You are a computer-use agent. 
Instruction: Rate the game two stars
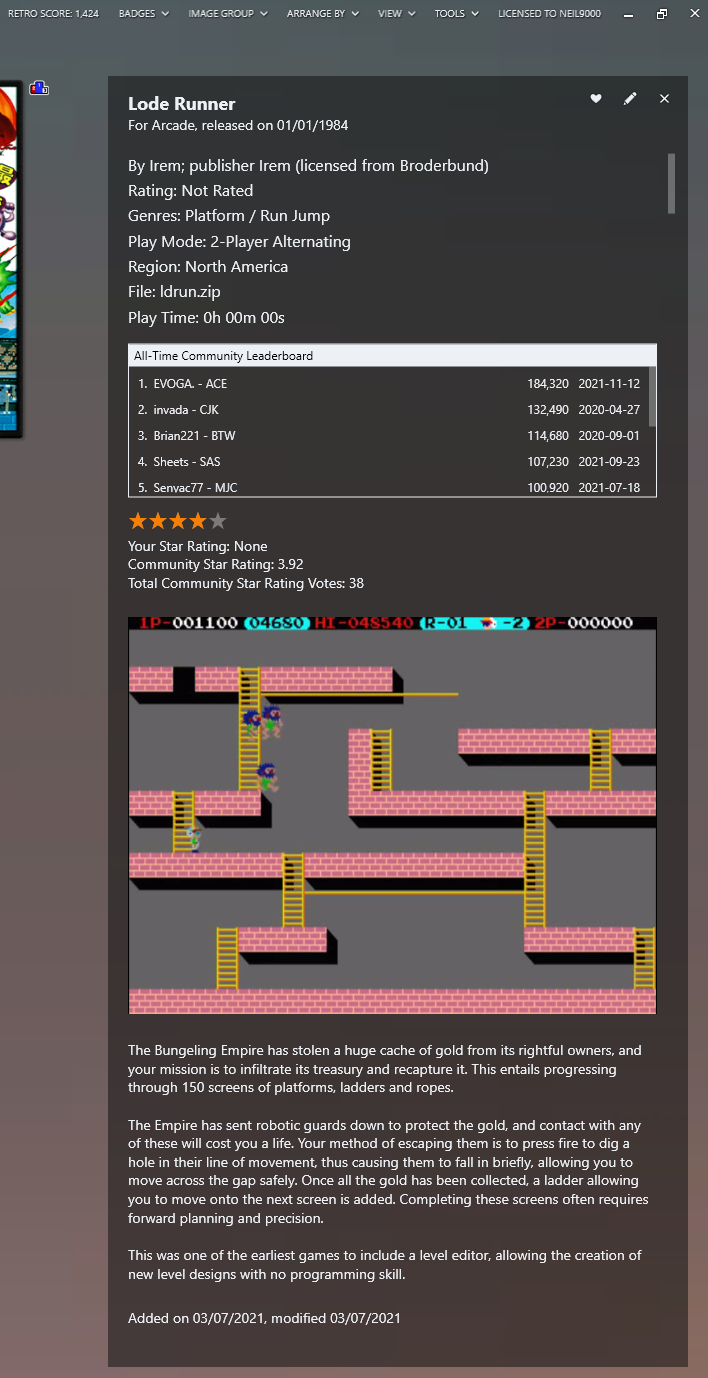point(158,520)
